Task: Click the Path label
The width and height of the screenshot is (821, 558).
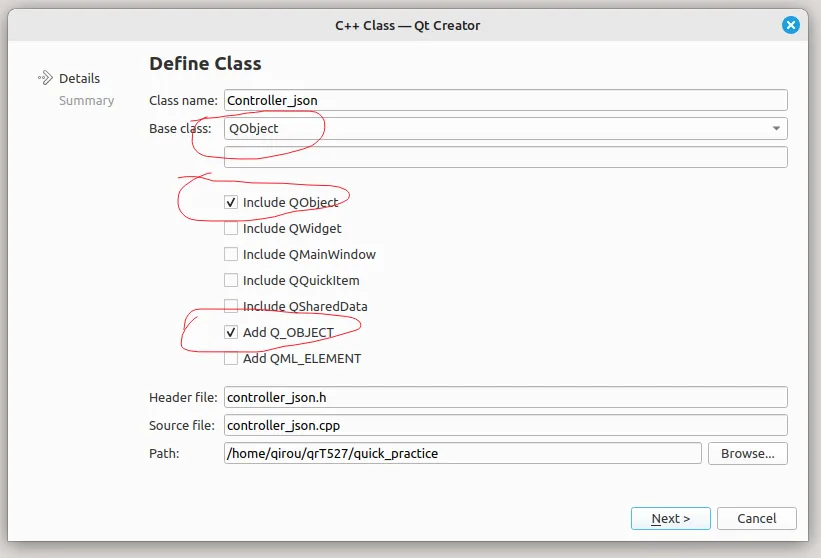Action: pyautogui.click(x=164, y=453)
